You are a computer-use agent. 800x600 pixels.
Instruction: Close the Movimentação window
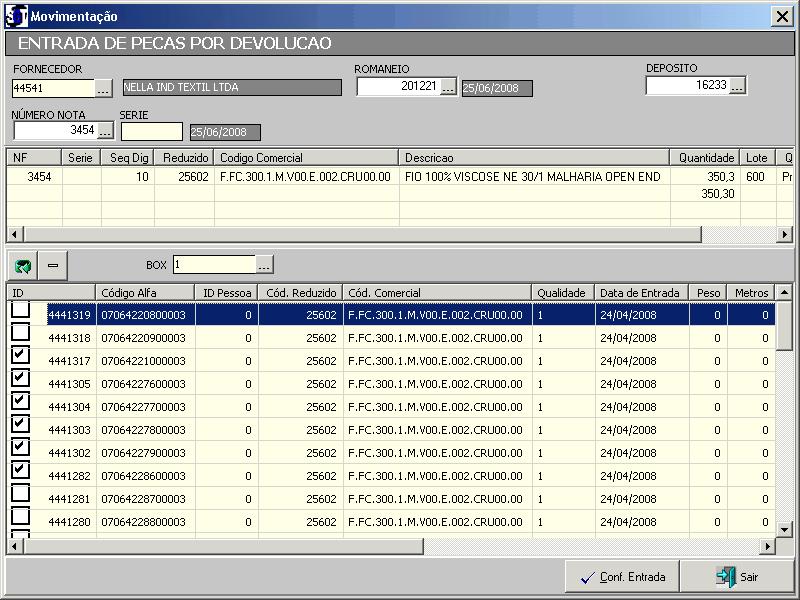[x=781, y=16]
